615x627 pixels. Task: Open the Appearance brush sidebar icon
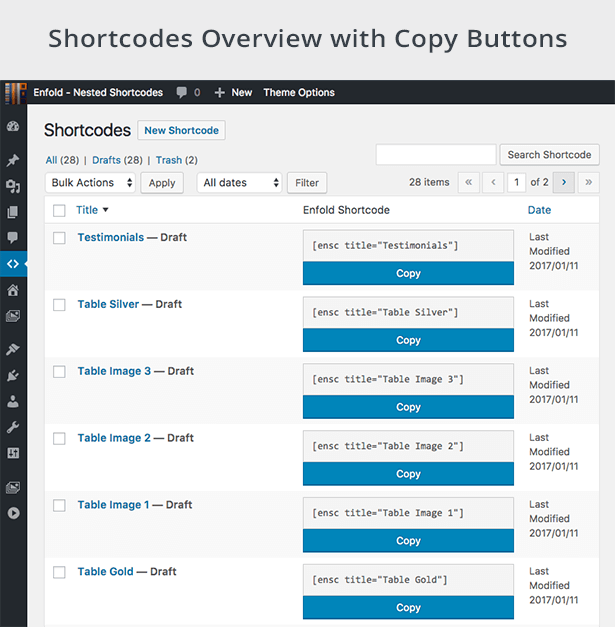click(13, 349)
